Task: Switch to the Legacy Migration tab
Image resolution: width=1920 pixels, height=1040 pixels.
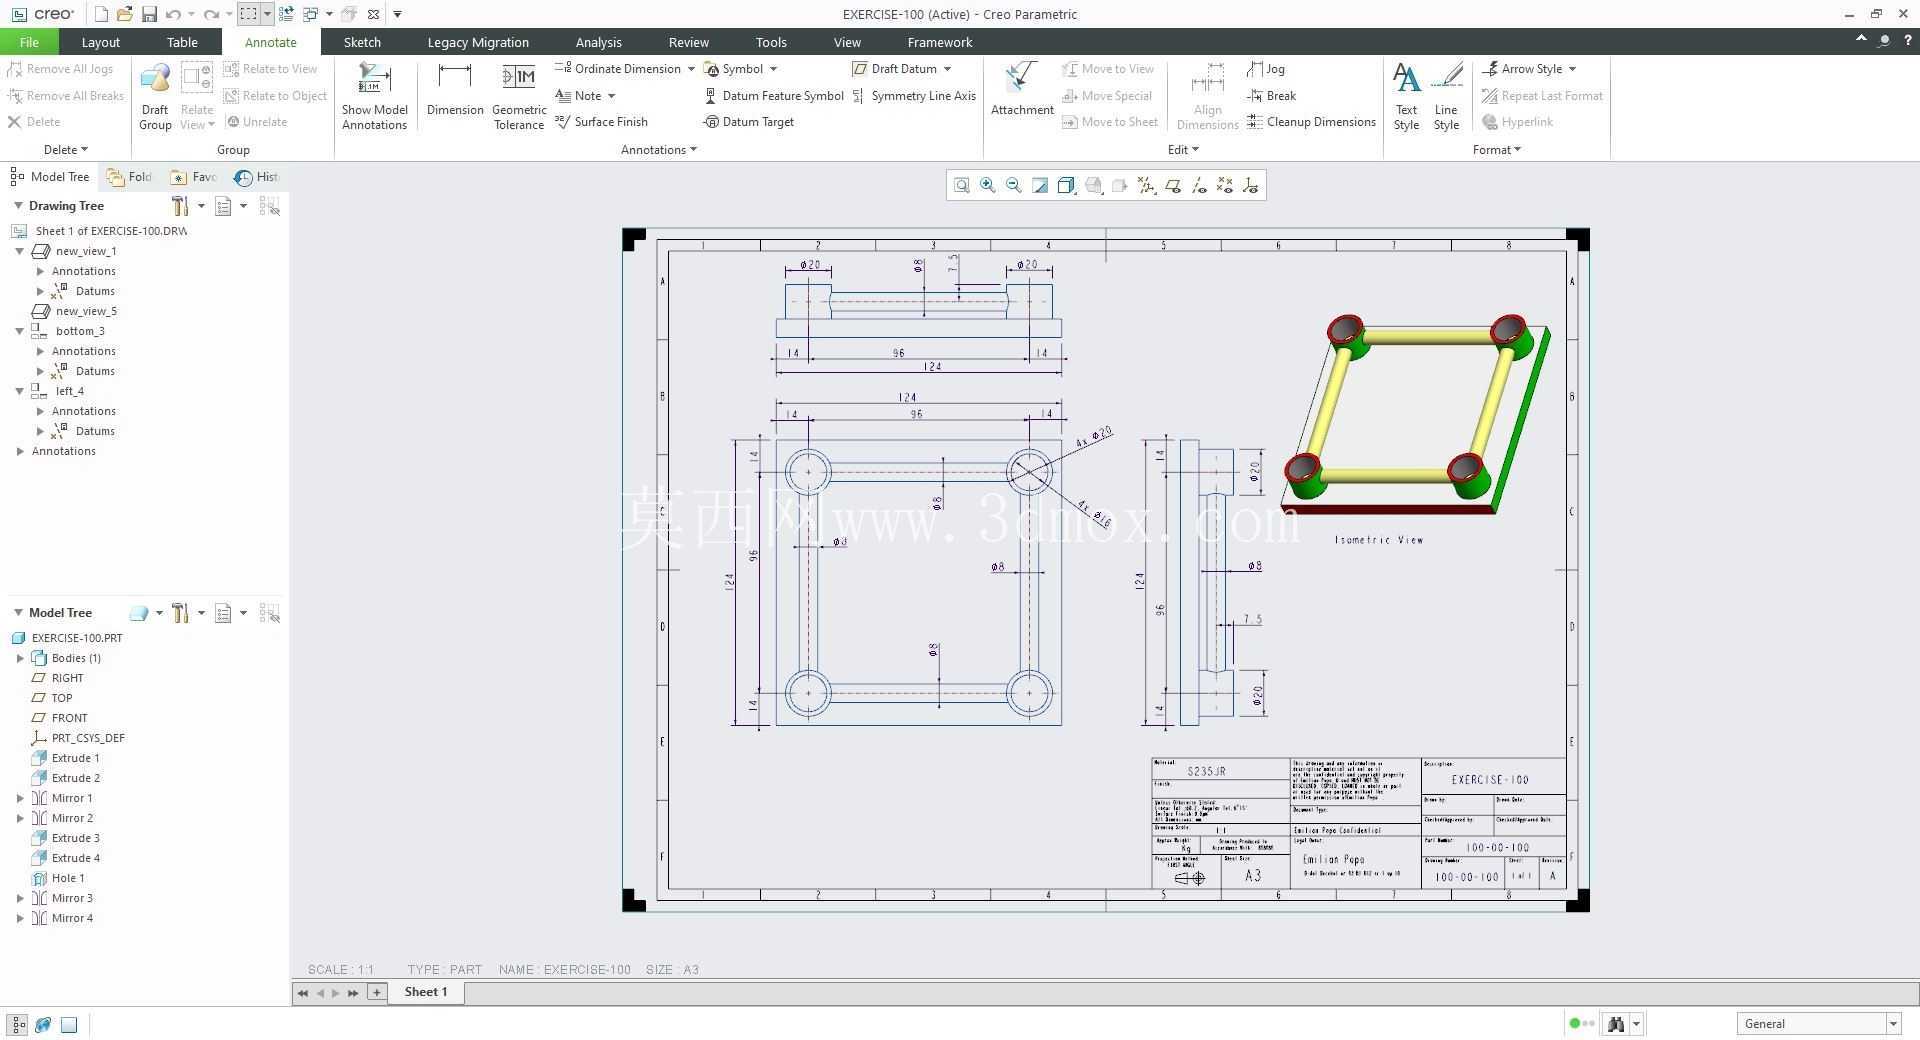Action: [478, 42]
